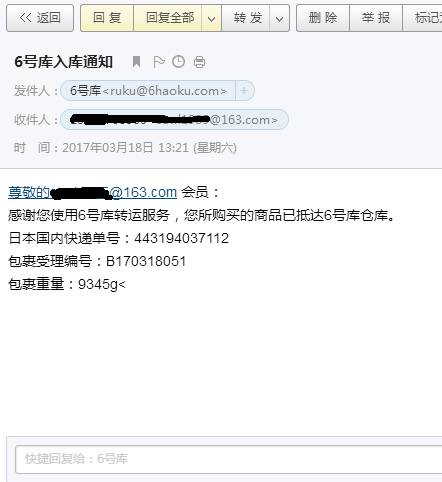The height and width of the screenshot is (482, 442).
Task: Focus the quick reply field 快捷回复给
Action: [x=229, y=459]
